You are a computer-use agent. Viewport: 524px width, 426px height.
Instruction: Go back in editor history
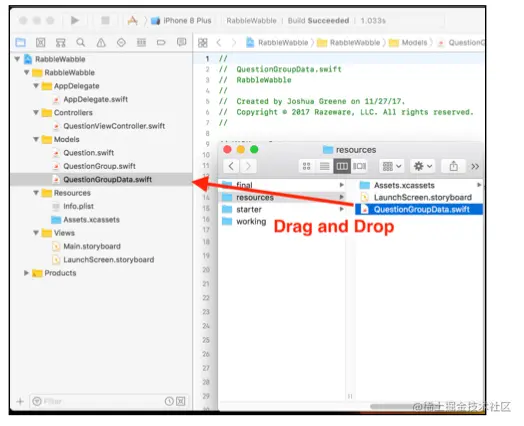click(219, 43)
